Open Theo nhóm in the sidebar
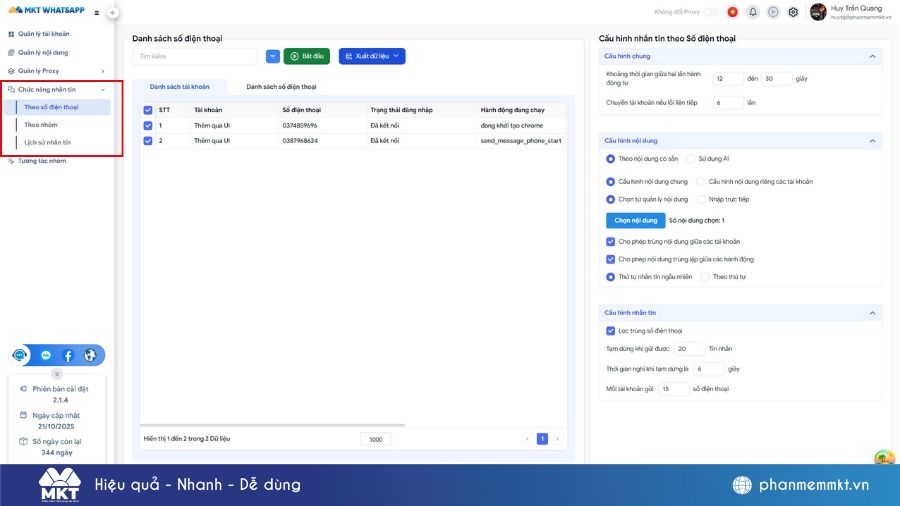900x506 pixels. 41,125
